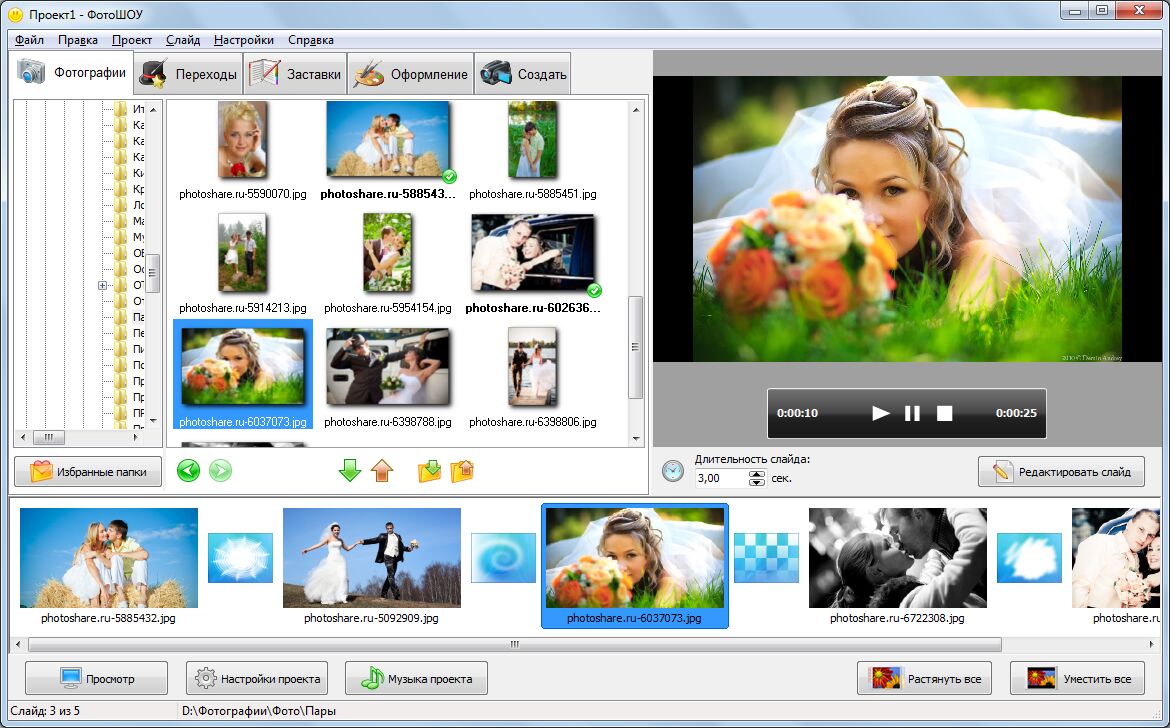Screen dimensions: 1170x728
Task: Decrease slide duration with down stepper
Action: pos(757,483)
